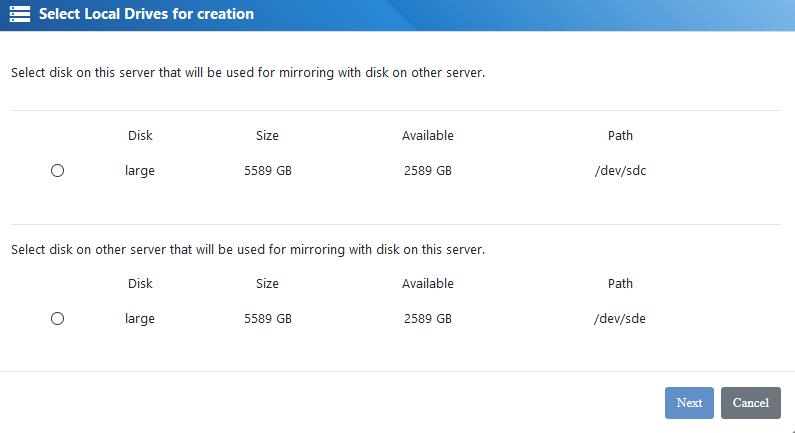Click the Path header in other server's table

tap(620, 284)
